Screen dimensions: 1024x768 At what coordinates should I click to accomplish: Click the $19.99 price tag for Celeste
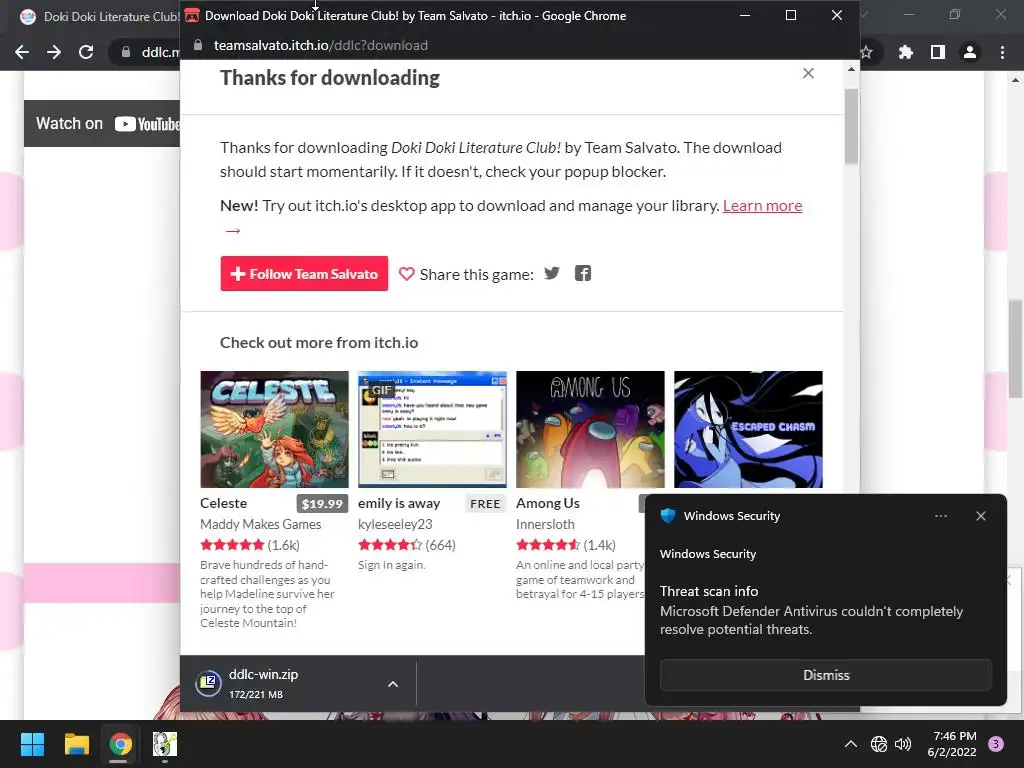coord(322,504)
